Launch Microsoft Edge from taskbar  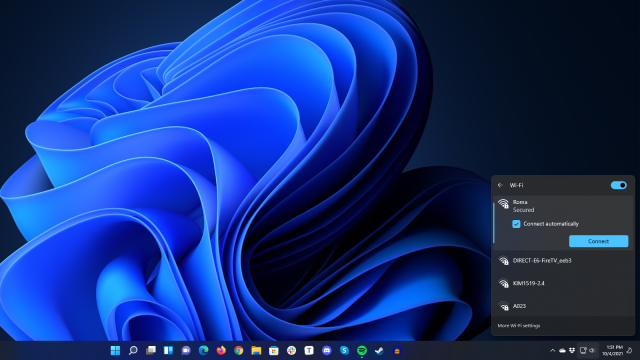tap(203, 350)
